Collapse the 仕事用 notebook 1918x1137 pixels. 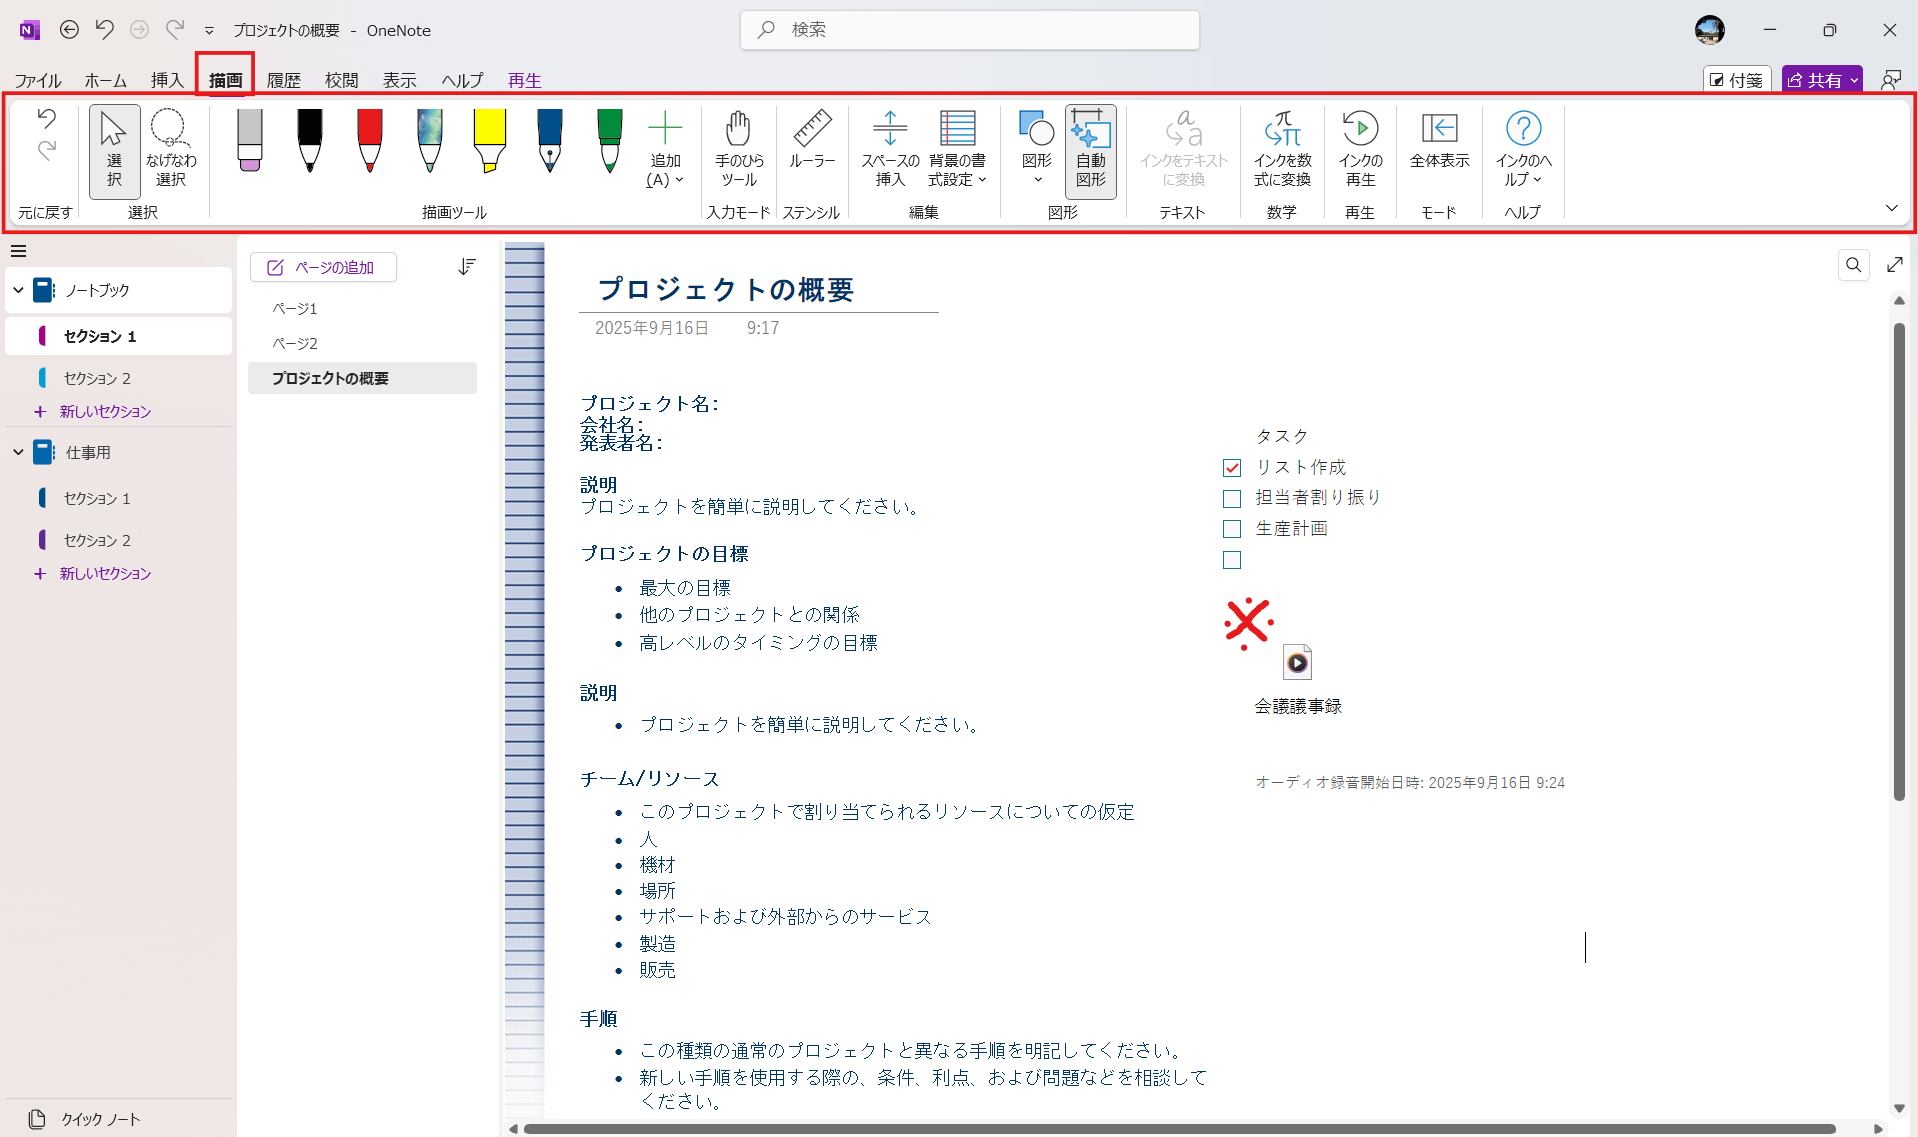click(x=18, y=452)
